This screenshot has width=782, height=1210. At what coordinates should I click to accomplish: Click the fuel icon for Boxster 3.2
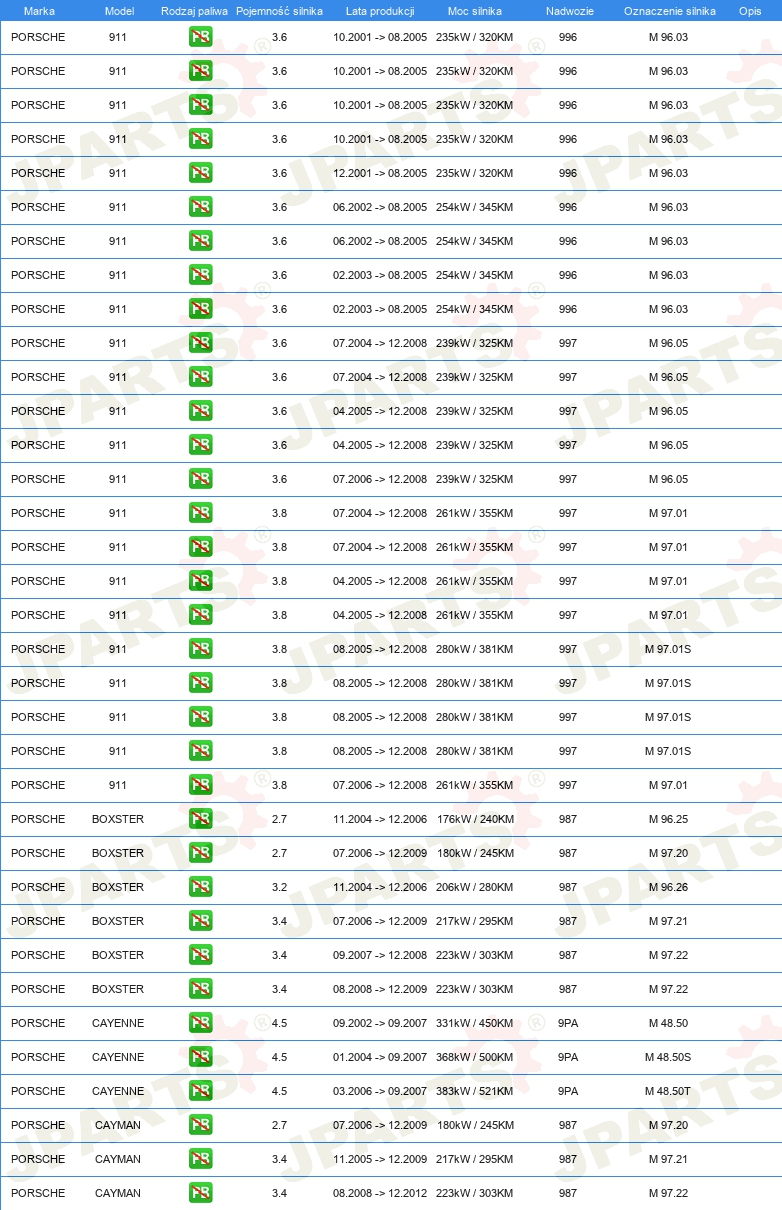200,887
